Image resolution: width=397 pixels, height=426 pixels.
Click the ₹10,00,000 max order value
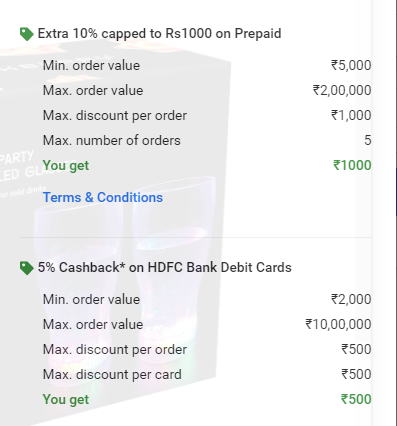click(x=338, y=324)
